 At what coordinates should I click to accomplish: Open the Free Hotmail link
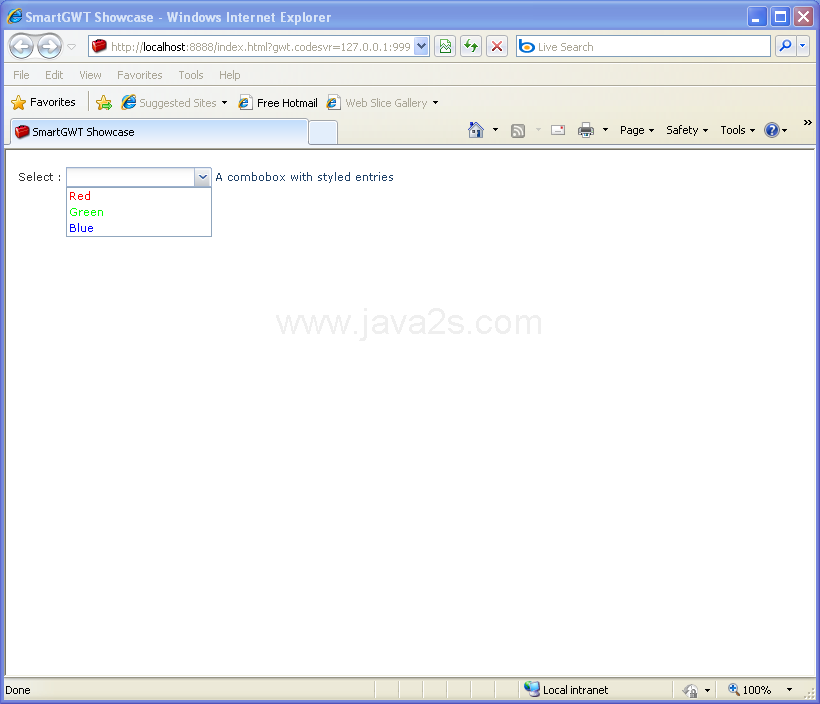278,103
